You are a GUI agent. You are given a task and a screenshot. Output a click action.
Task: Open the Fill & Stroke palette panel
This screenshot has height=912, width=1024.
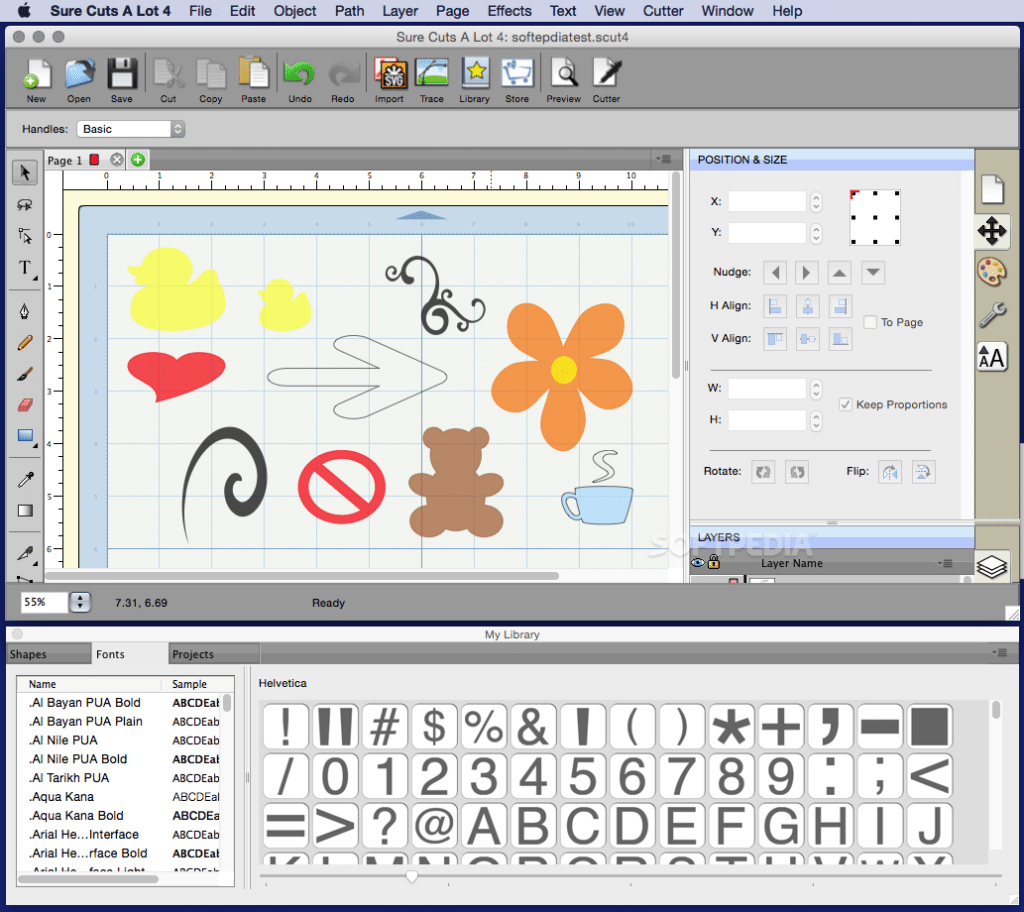tap(992, 272)
